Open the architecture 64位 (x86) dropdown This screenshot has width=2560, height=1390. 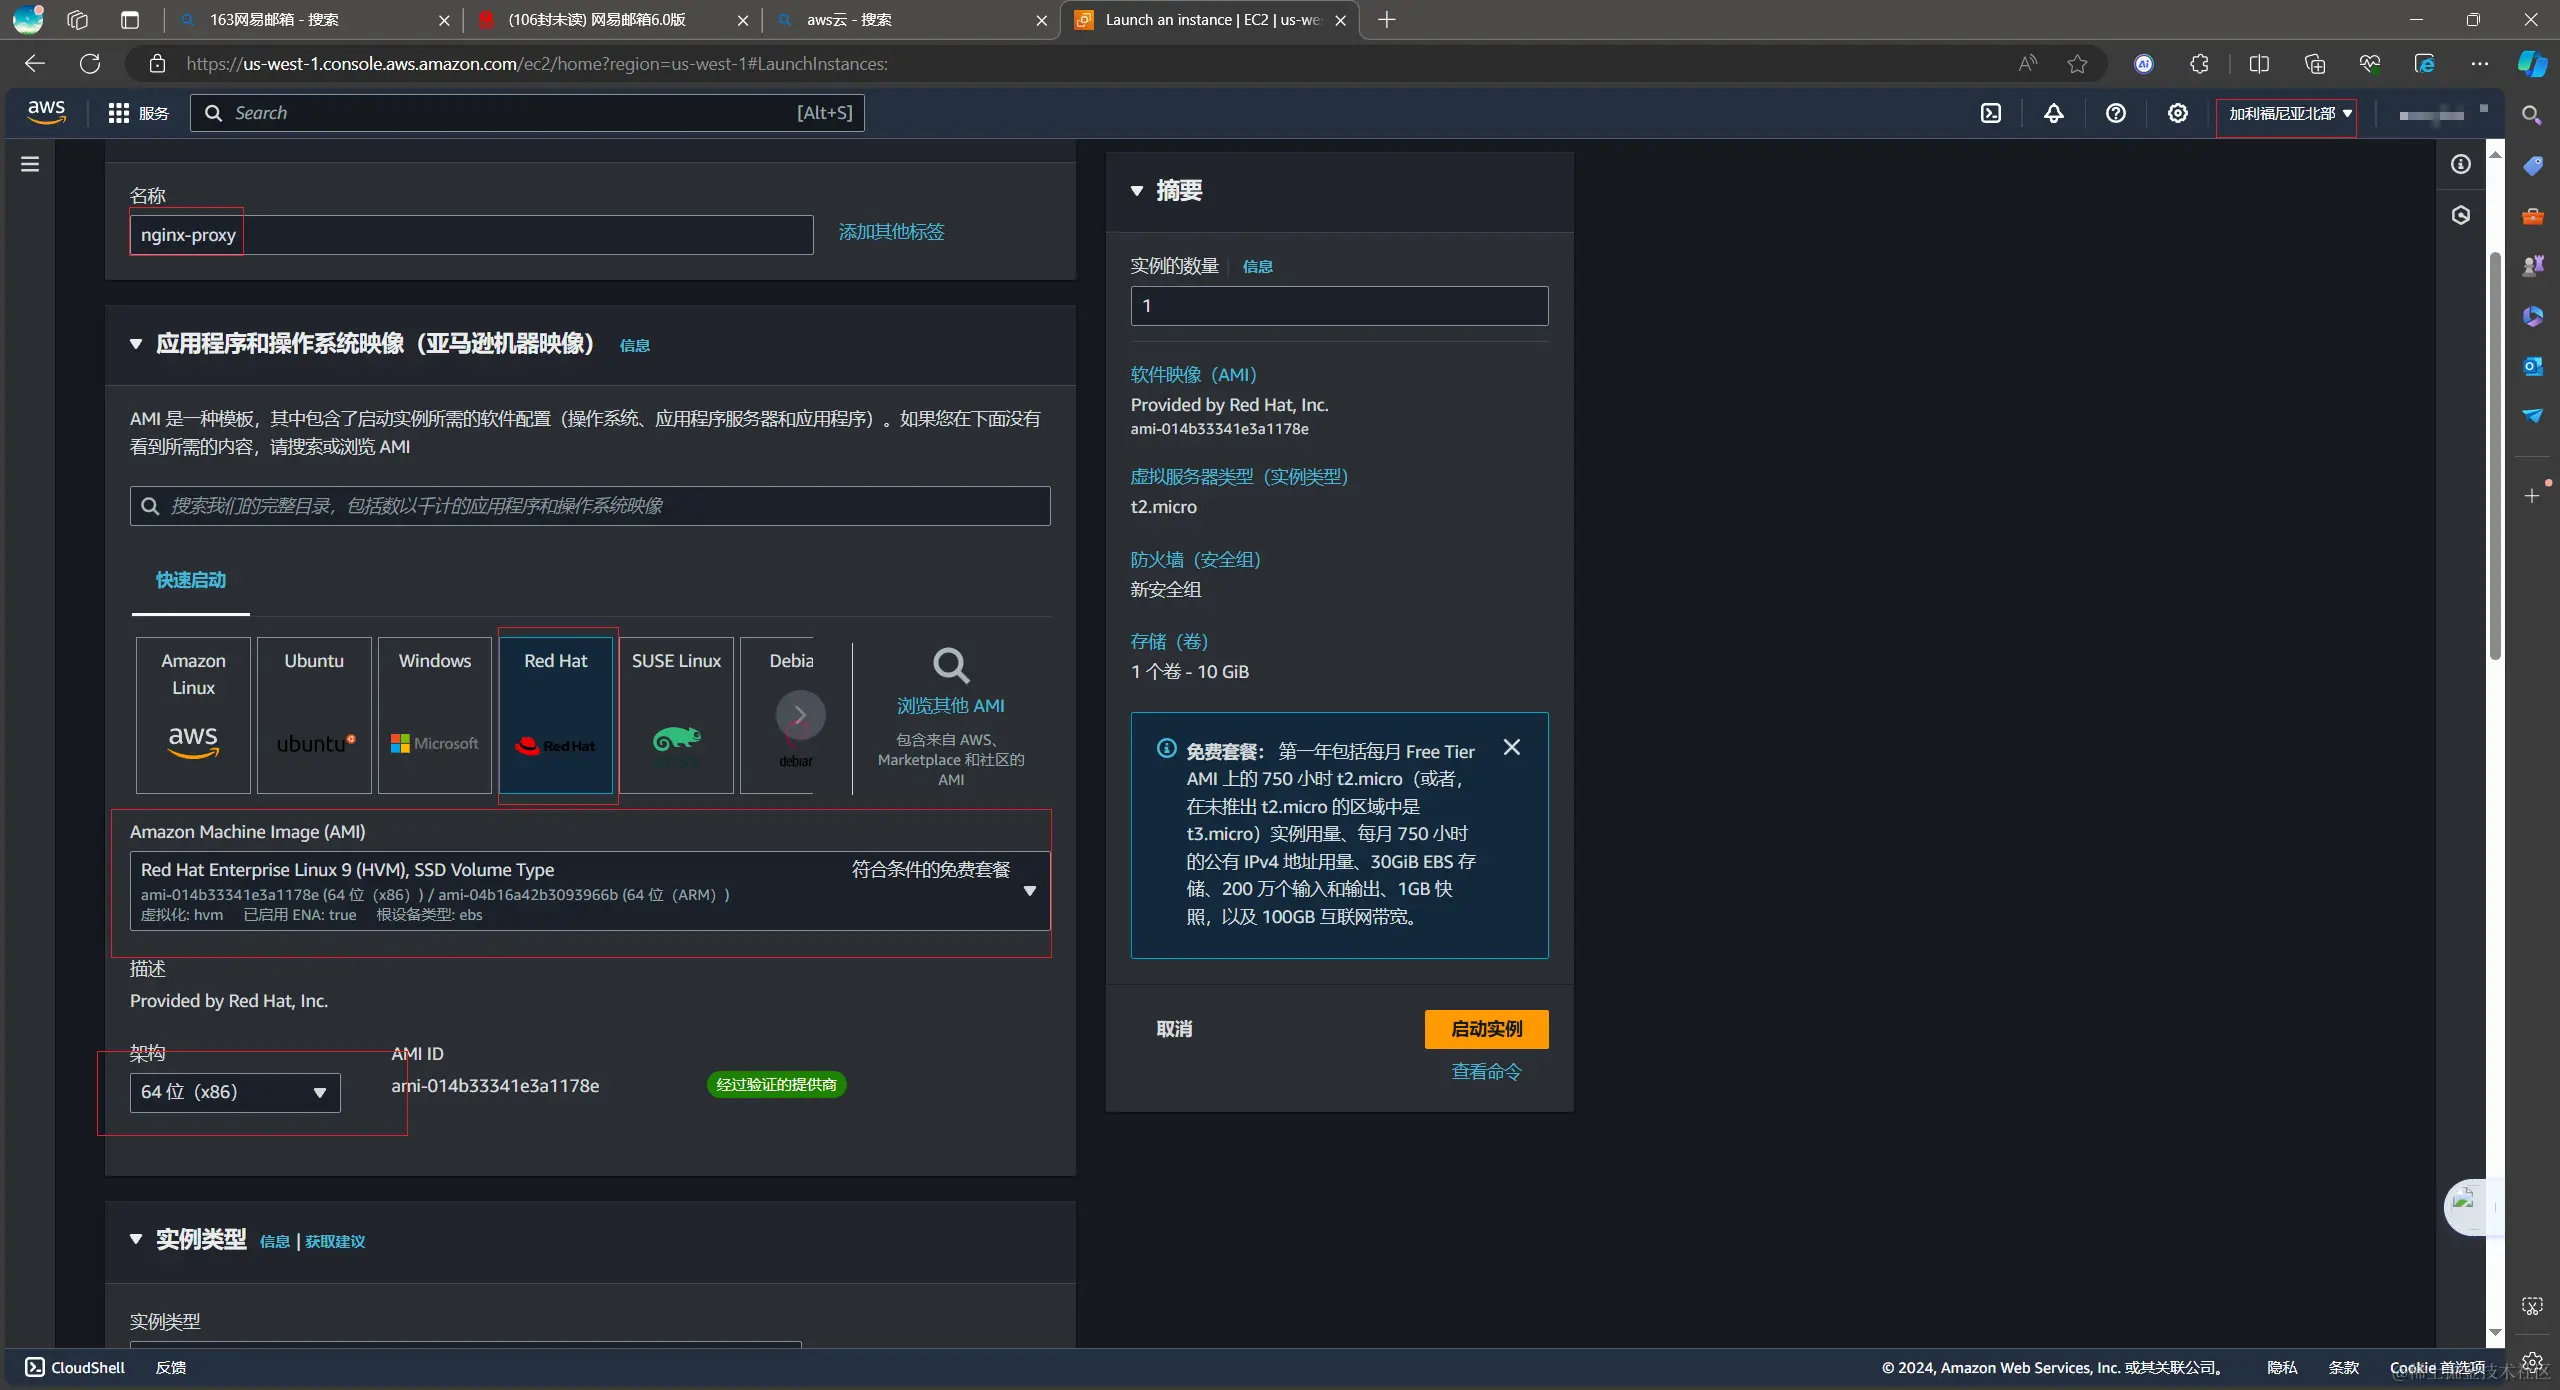pos(235,1092)
